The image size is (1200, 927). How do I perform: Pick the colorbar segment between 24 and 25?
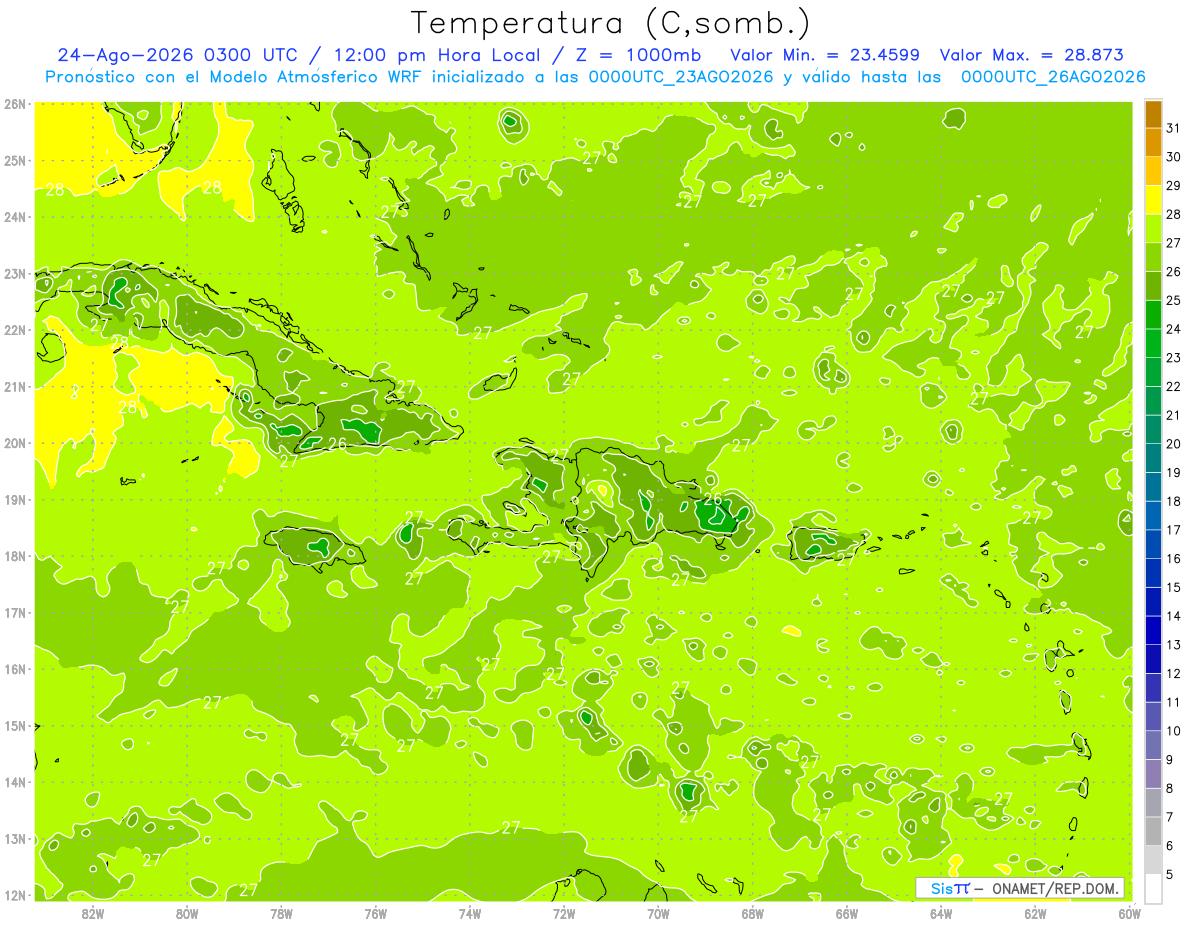point(1153,314)
